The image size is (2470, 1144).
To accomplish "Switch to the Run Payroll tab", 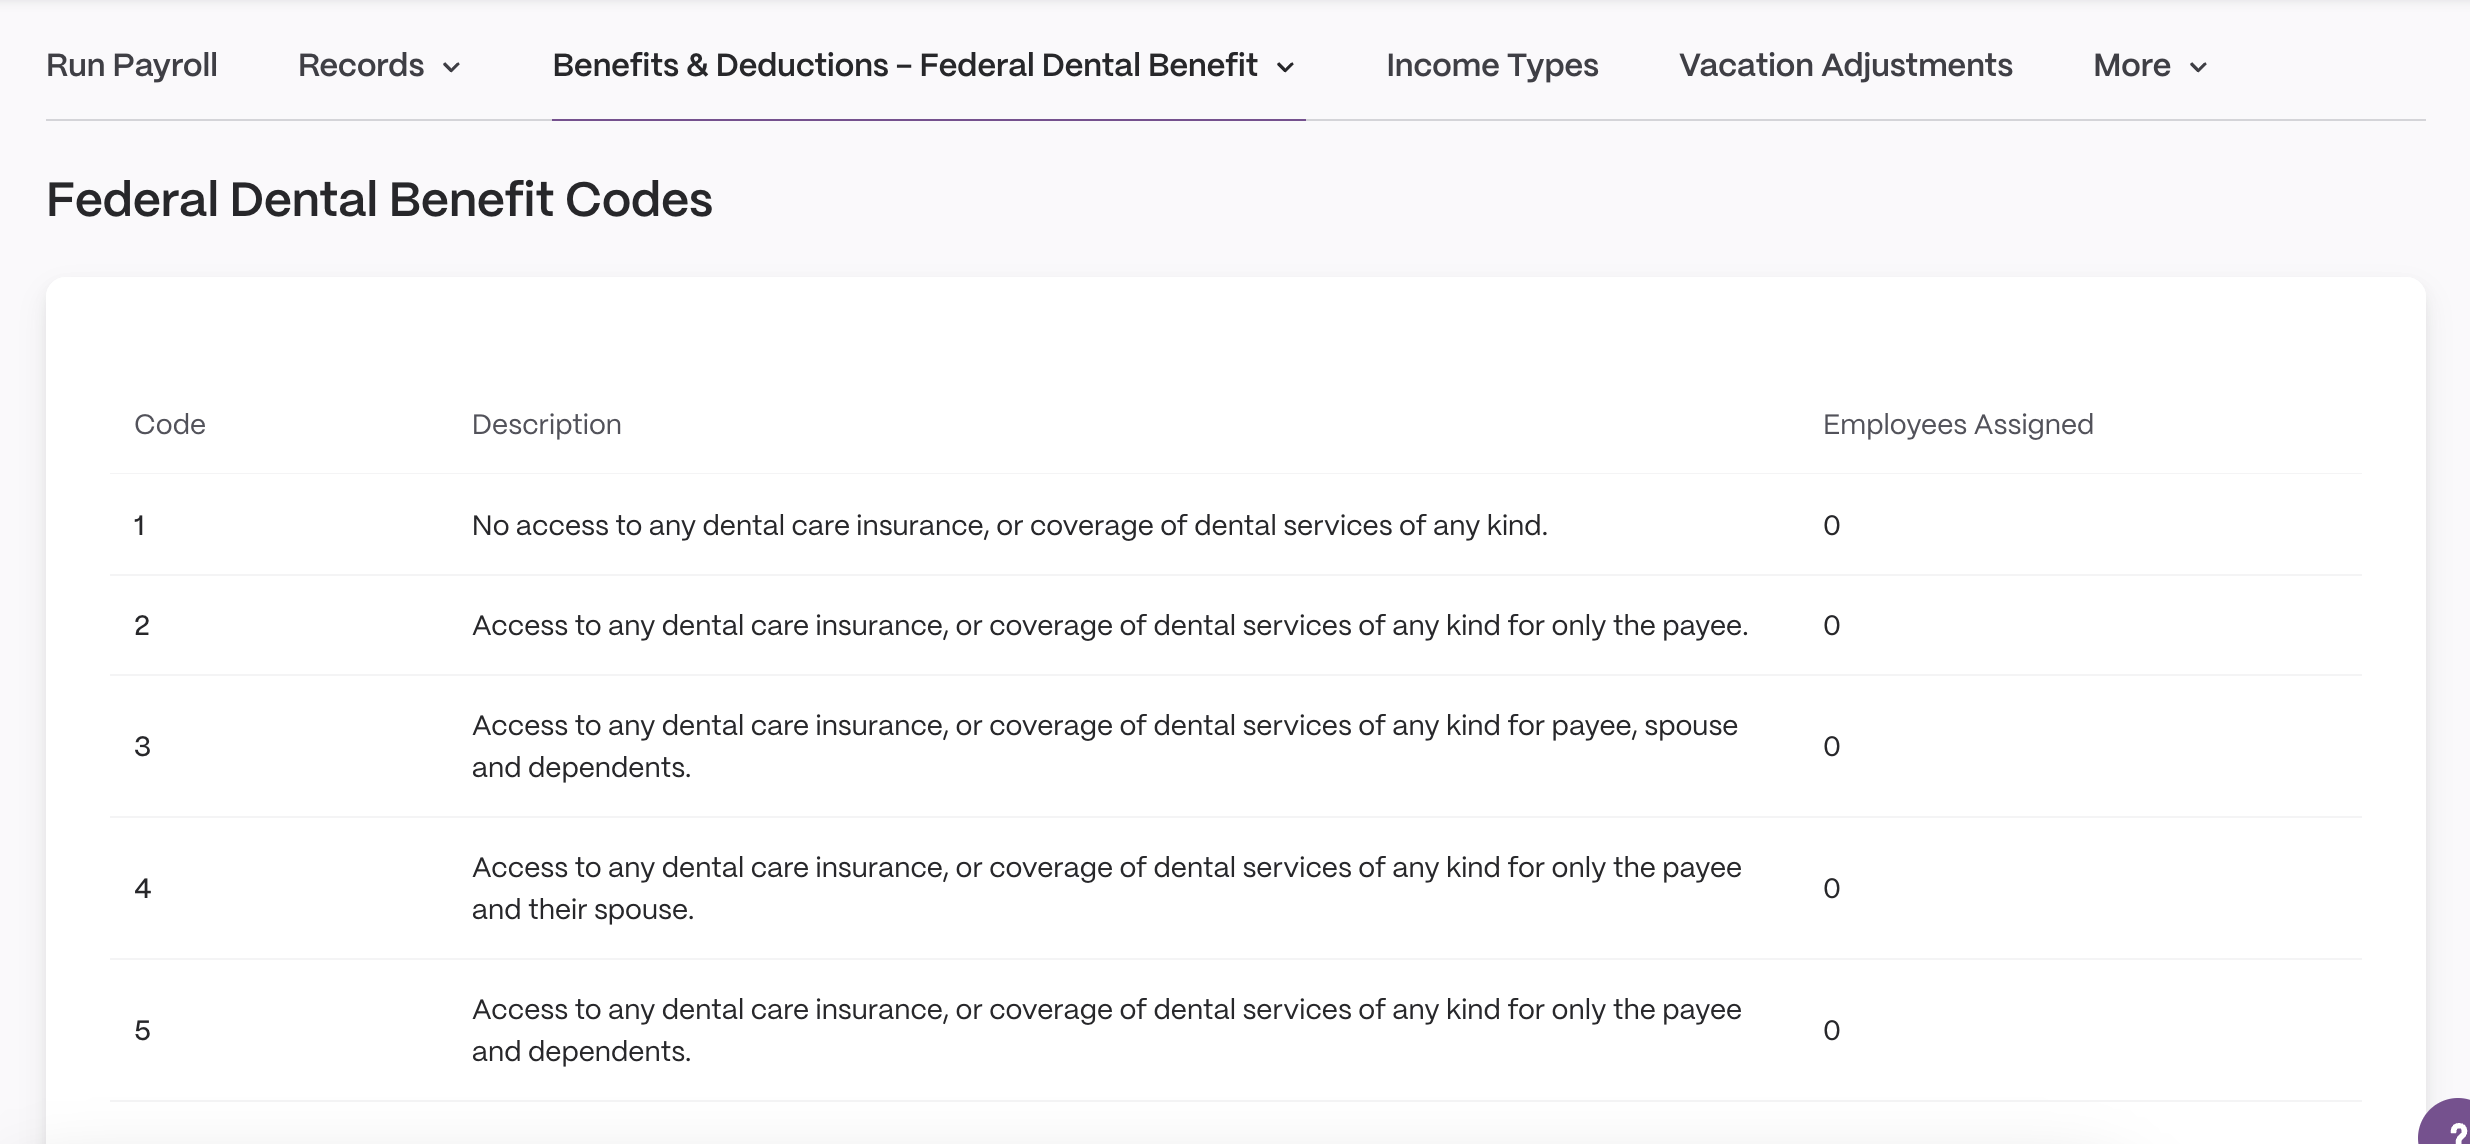I will (132, 65).
